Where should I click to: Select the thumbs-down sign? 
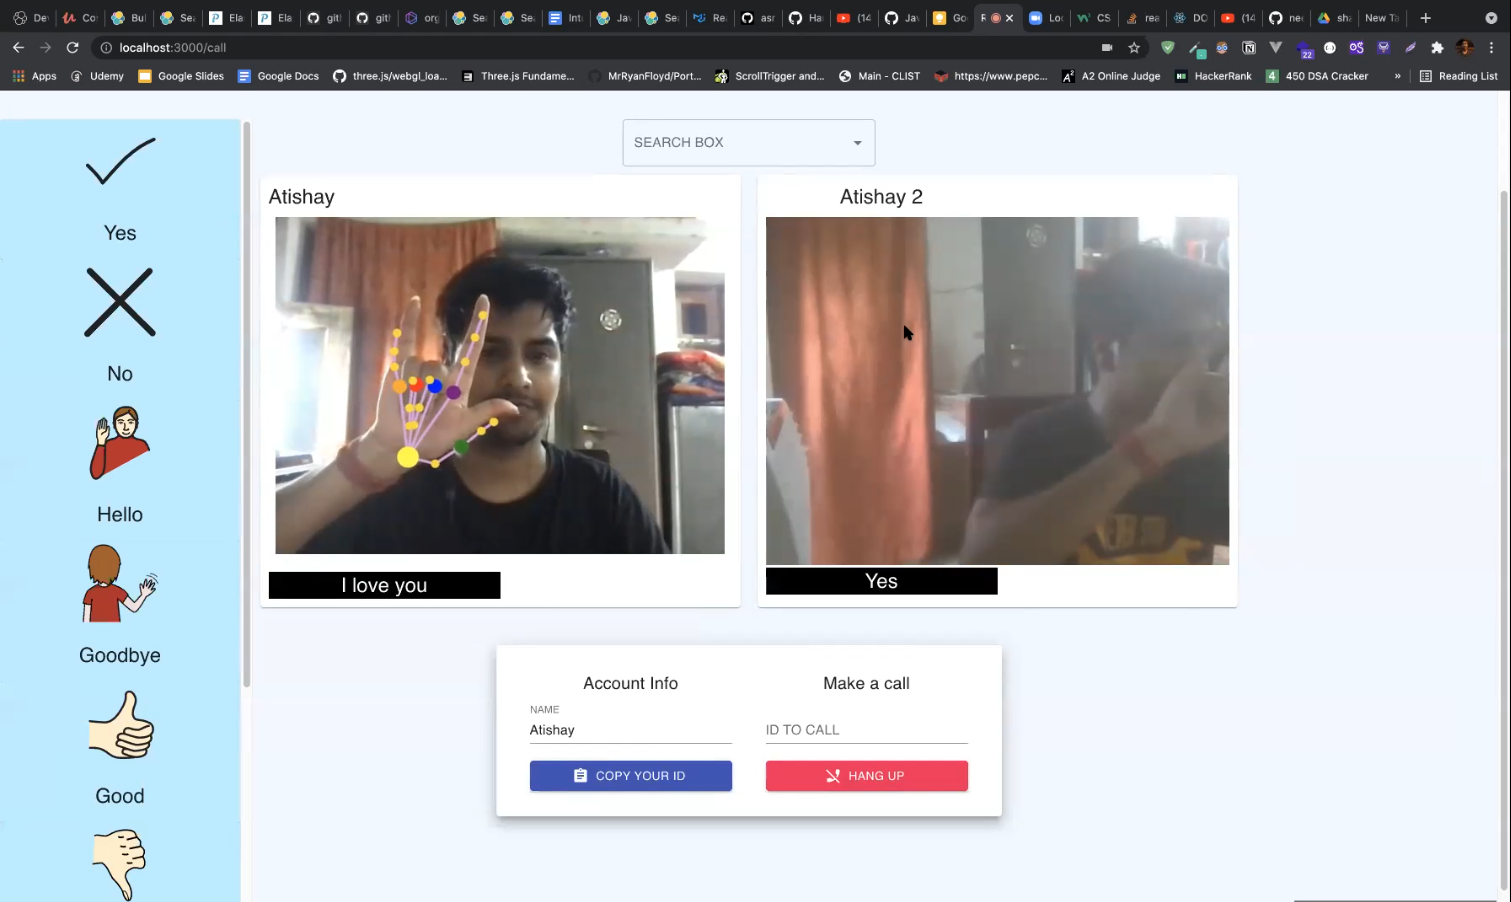[120, 865]
